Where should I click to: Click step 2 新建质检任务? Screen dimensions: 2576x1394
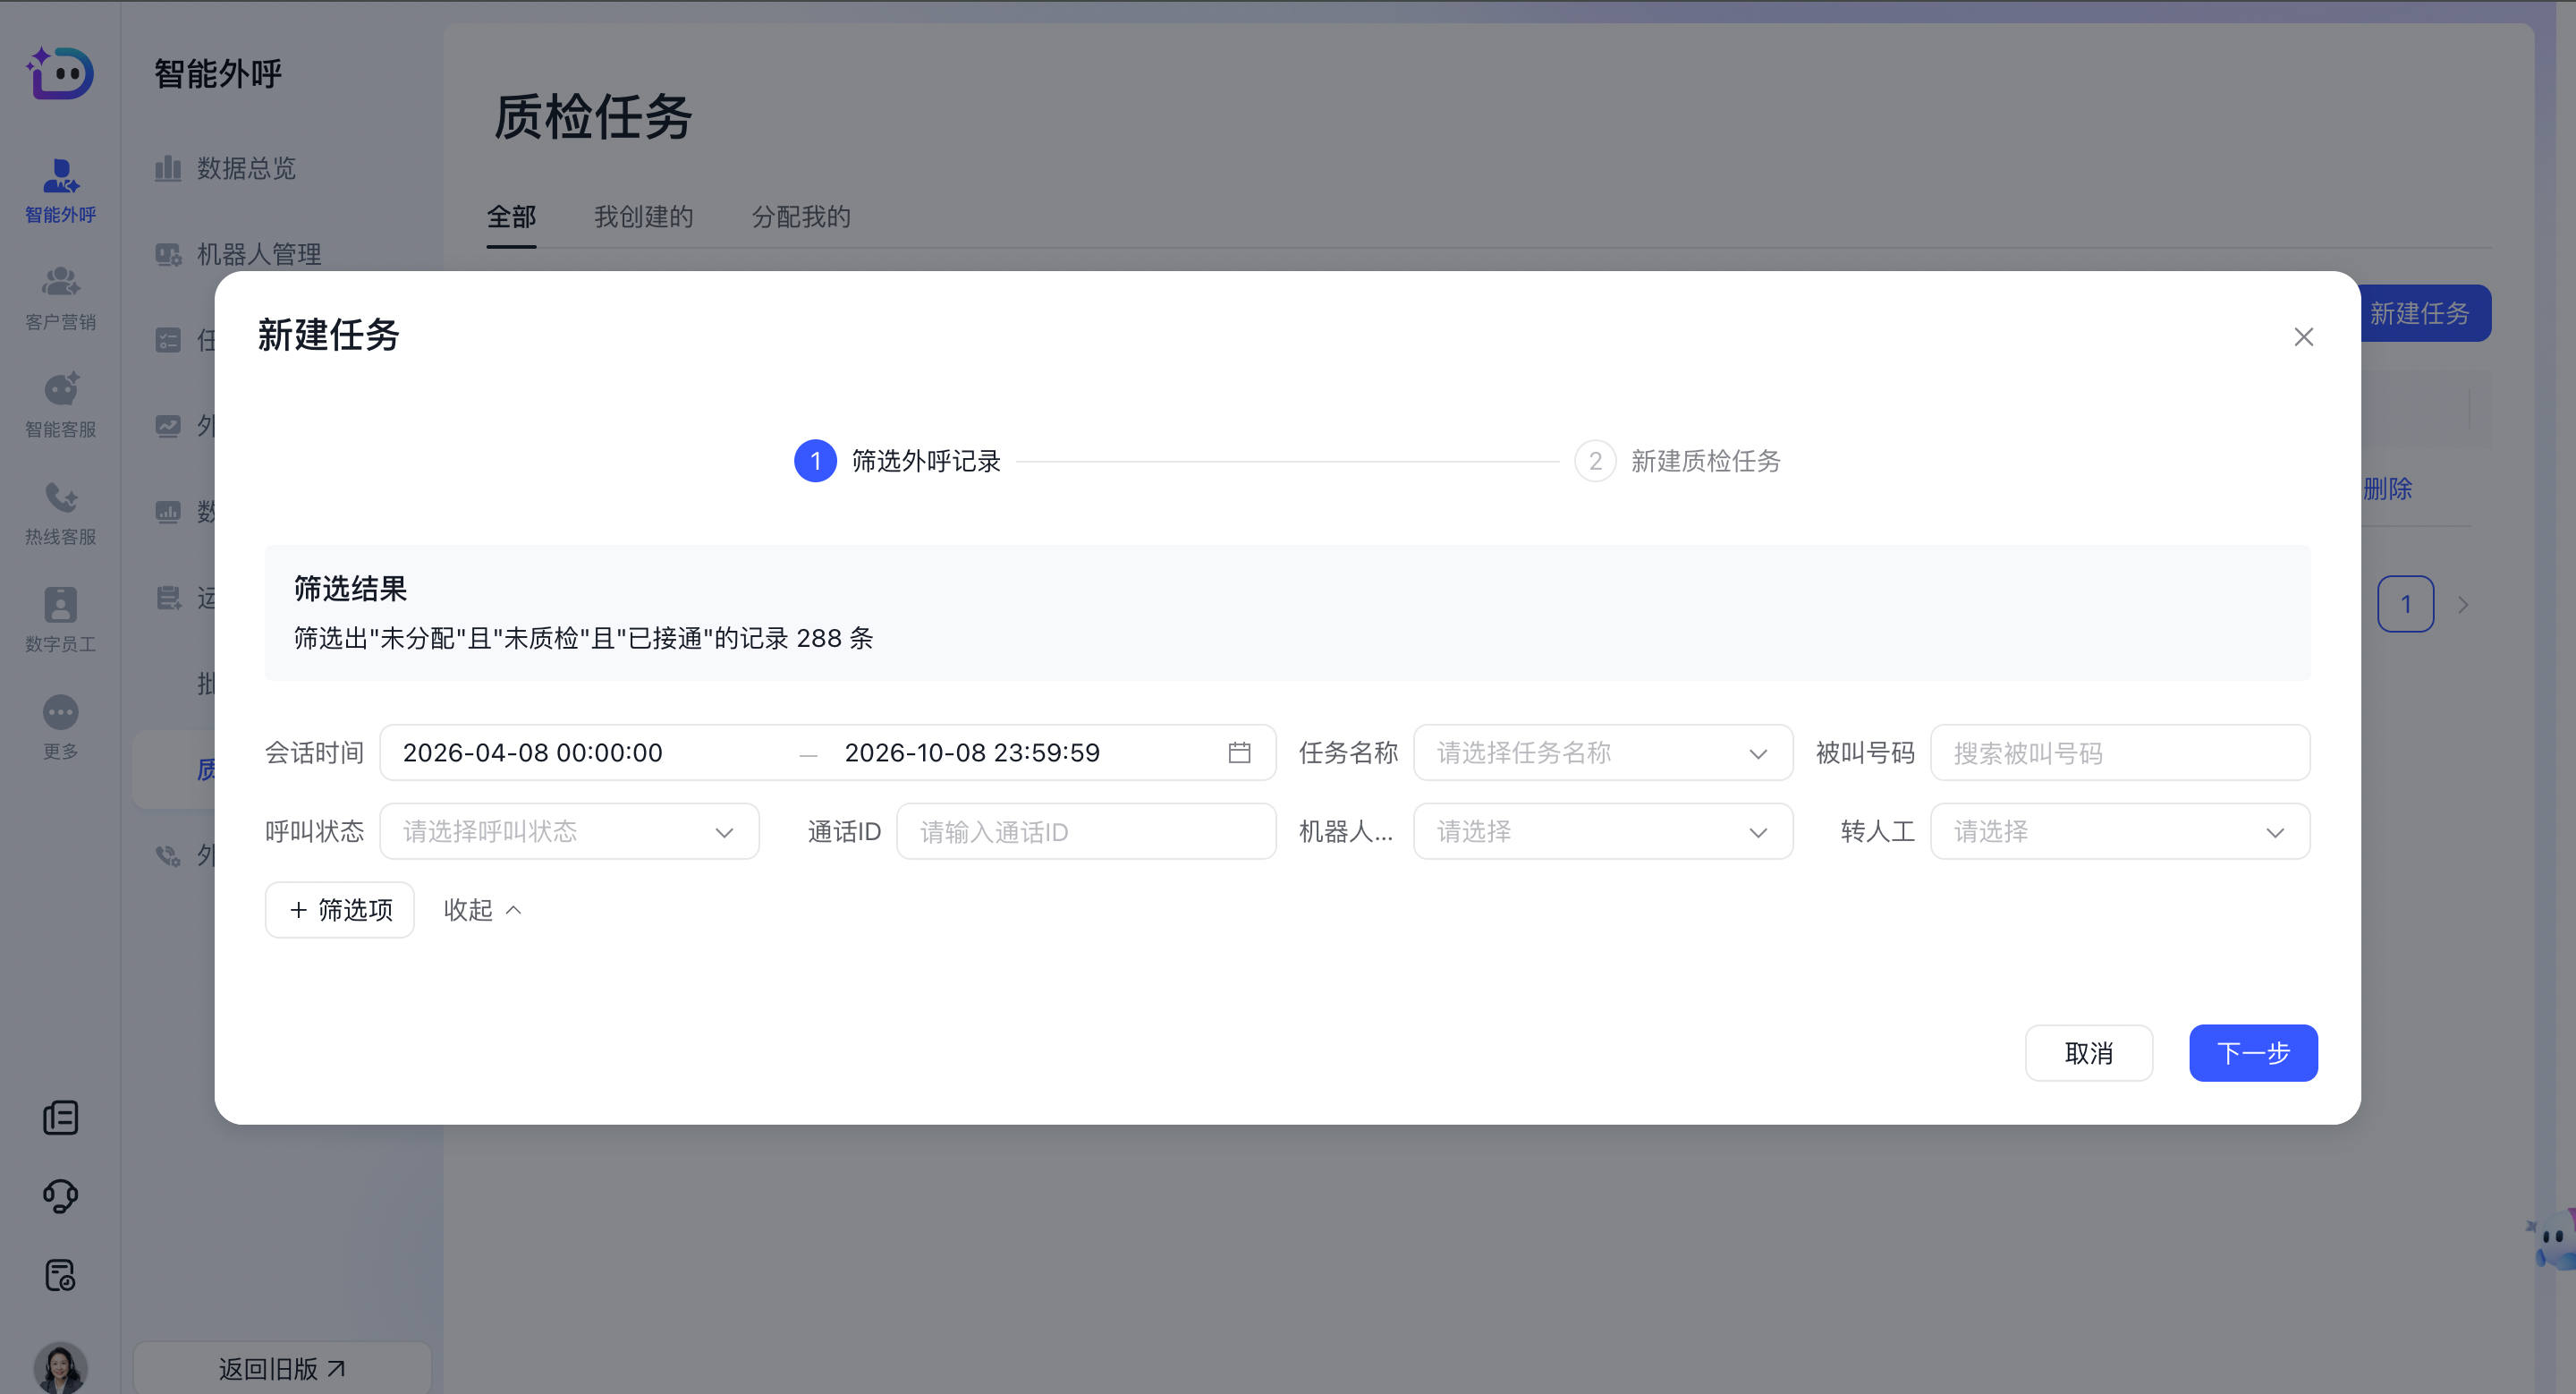(1678, 460)
